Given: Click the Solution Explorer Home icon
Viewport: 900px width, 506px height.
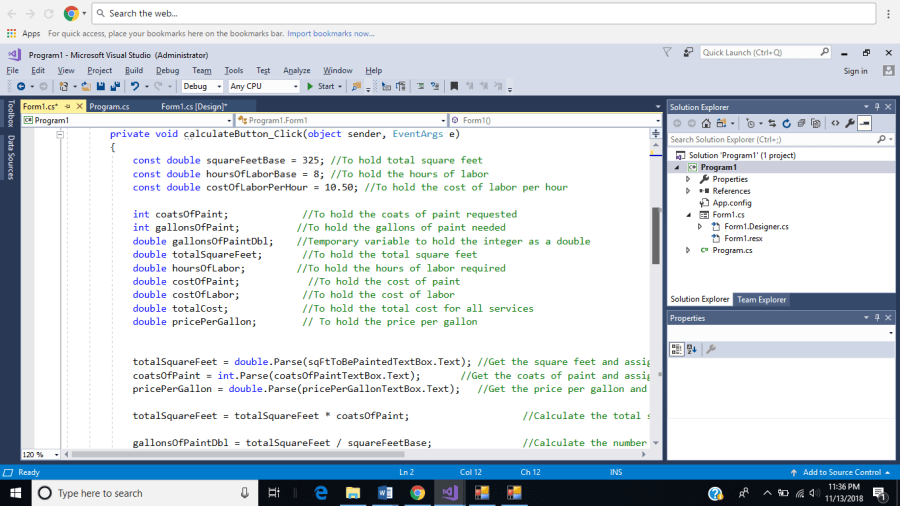Looking at the screenshot, I should 706,123.
